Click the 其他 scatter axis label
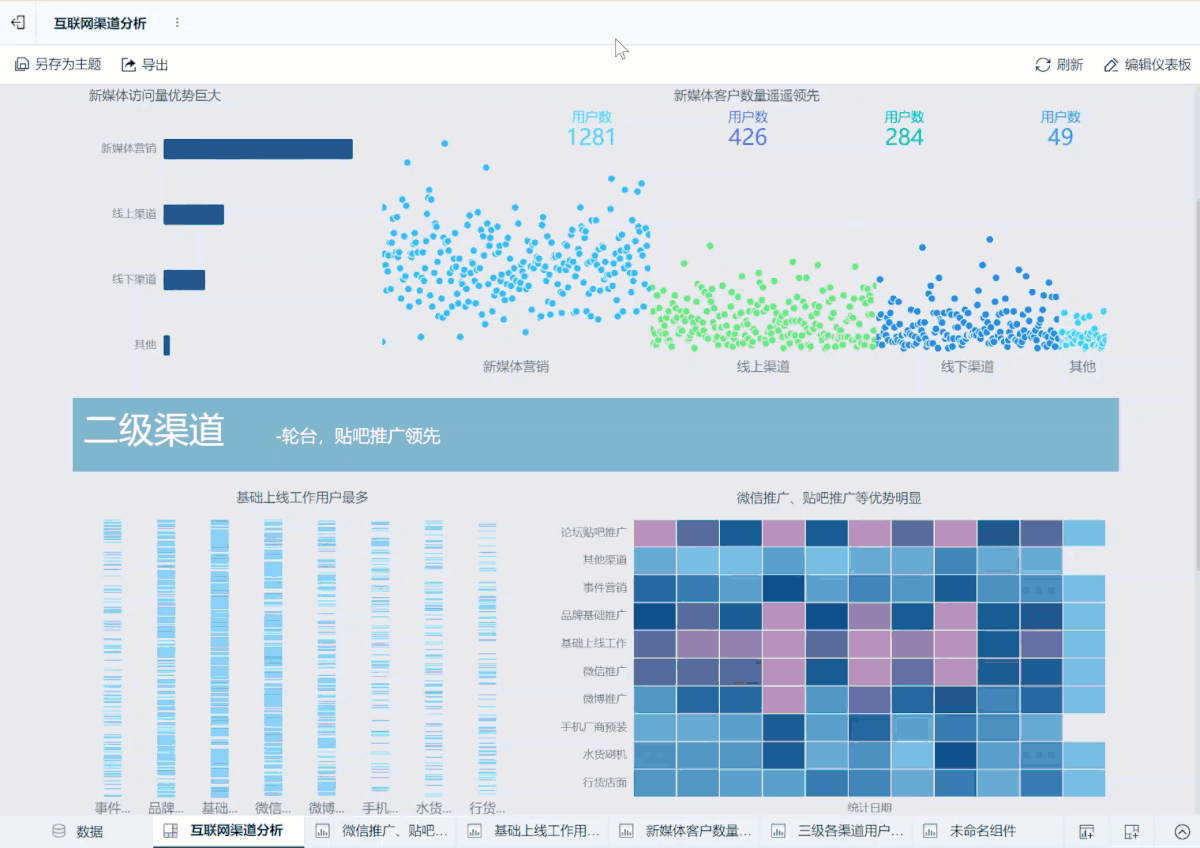 point(1082,366)
